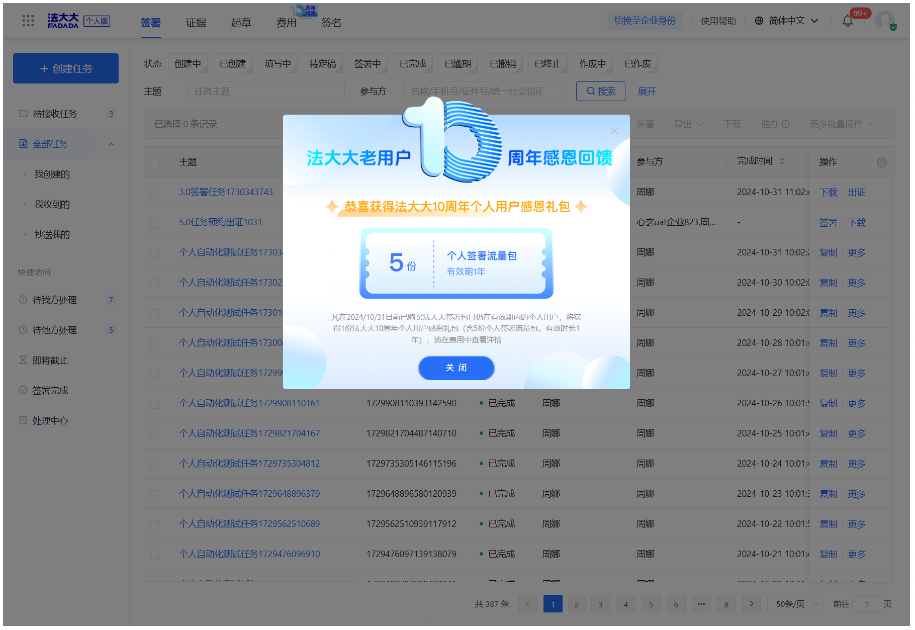Click the 任务主题 input field
This screenshot has width=915, height=630.
266,91
